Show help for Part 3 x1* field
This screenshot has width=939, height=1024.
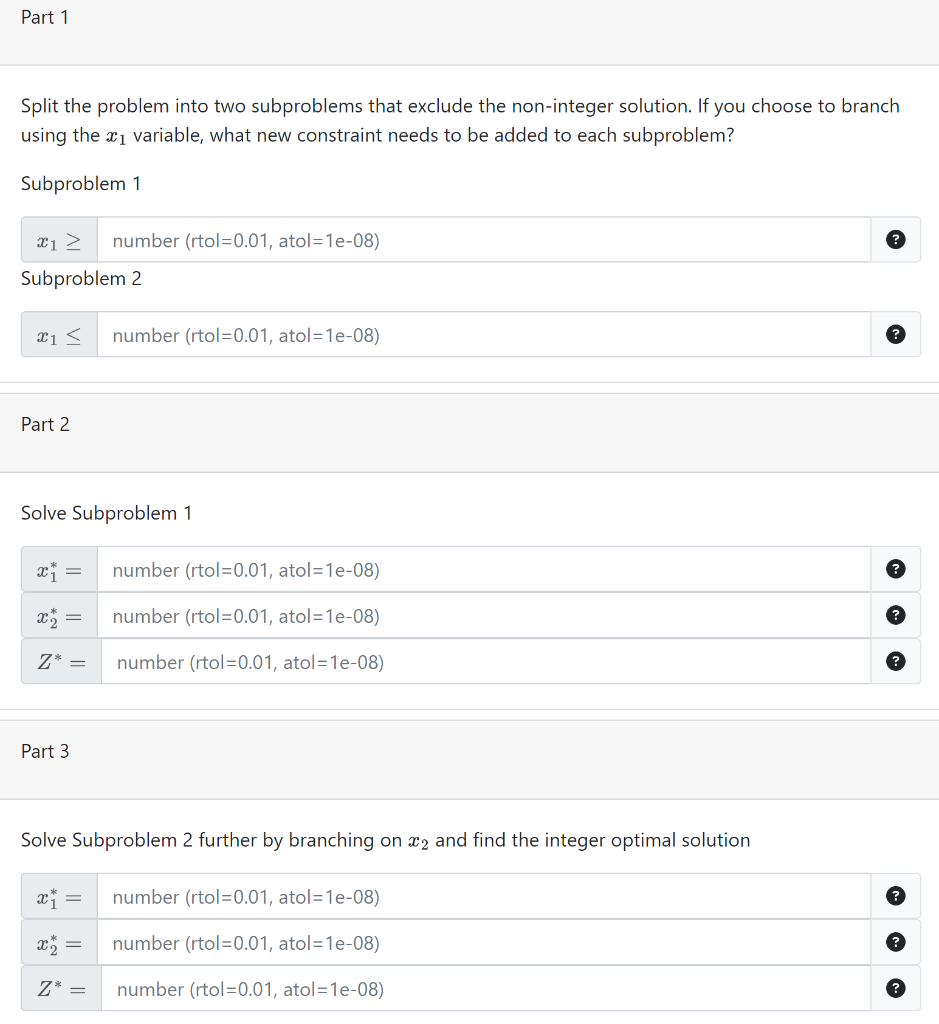coord(895,896)
